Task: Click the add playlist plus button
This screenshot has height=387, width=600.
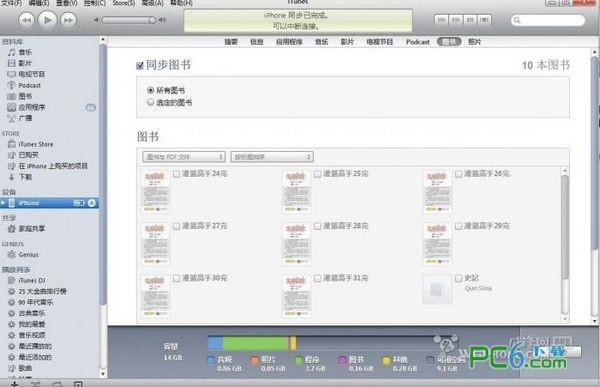Action: [x=14, y=384]
